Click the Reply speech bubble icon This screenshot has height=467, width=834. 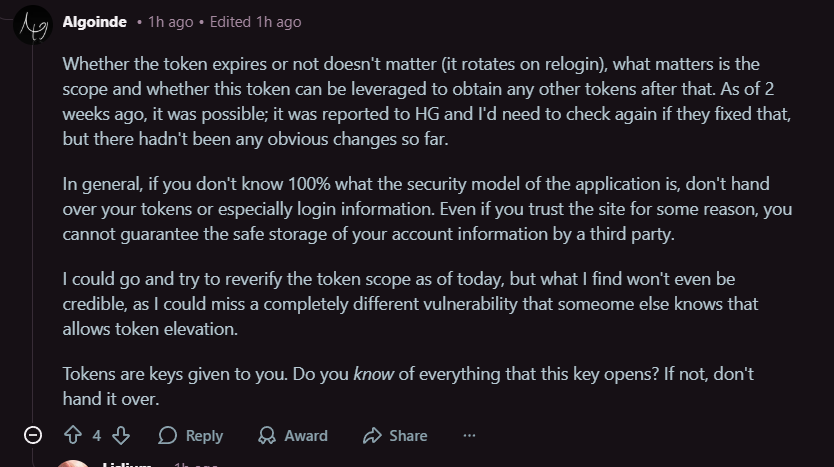tap(168, 435)
